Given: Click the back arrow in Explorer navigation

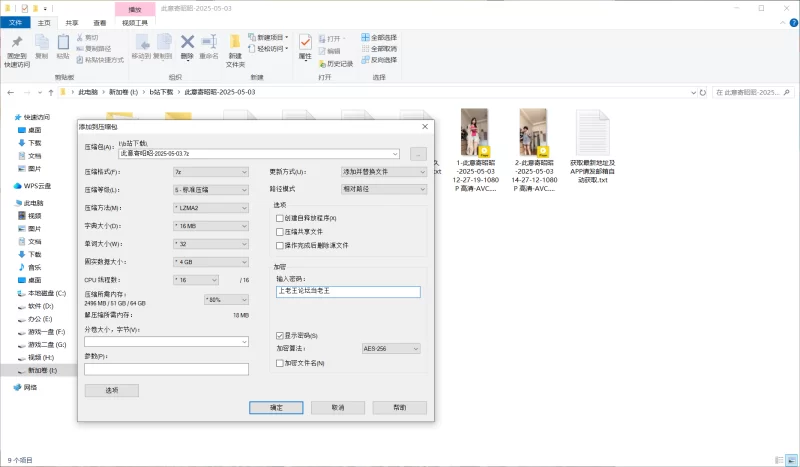Looking at the screenshot, I should [x=11, y=92].
